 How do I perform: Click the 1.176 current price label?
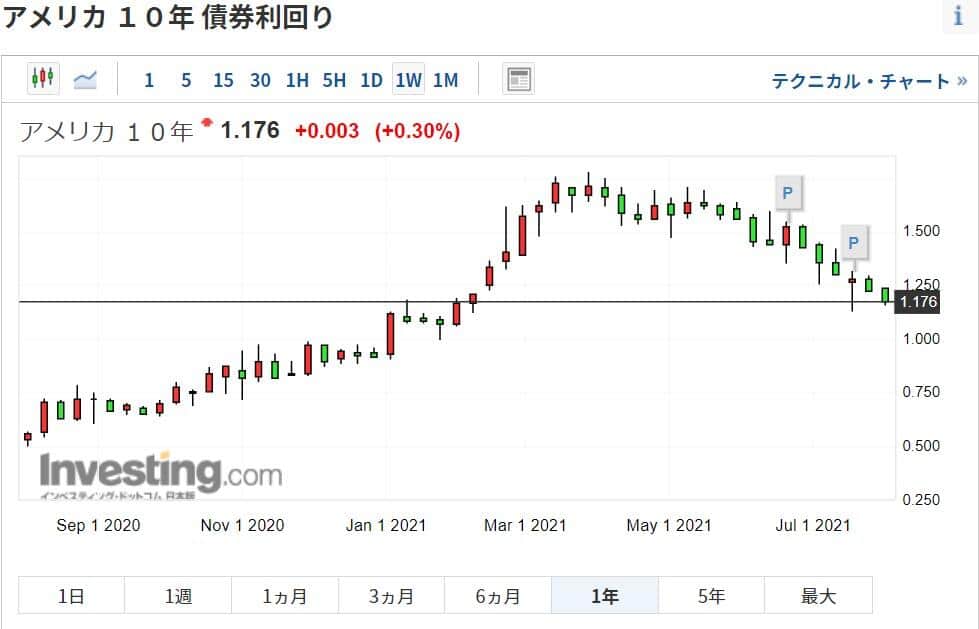click(918, 302)
